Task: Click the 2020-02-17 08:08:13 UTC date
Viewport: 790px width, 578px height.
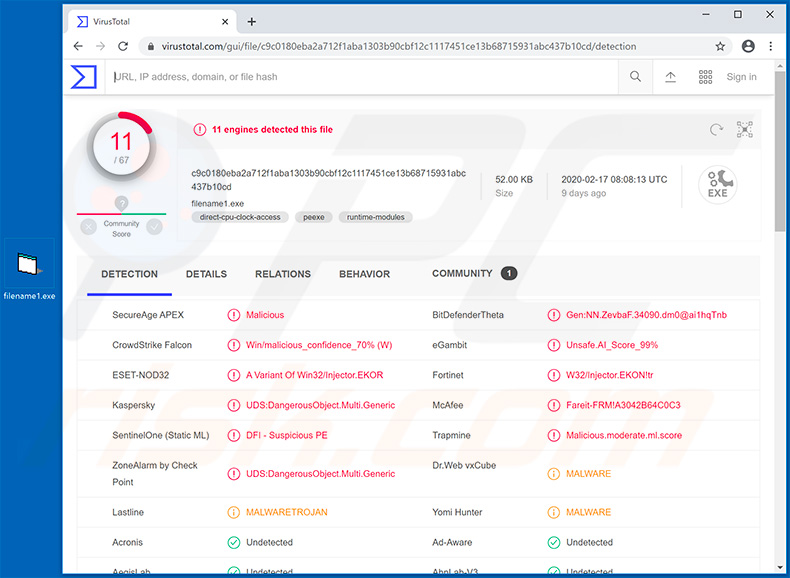Action: pyautogui.click(x=614, y=179)
